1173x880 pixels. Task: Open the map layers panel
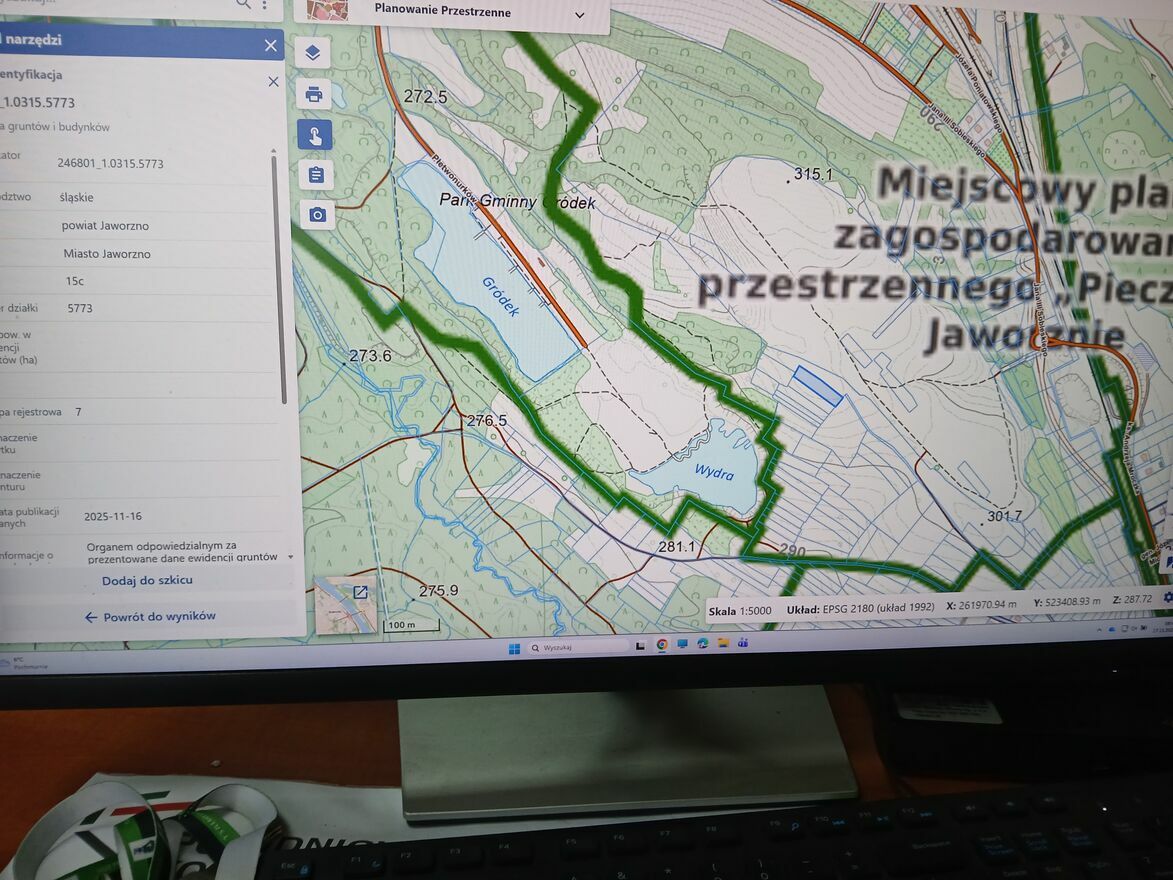pos(313,53)
